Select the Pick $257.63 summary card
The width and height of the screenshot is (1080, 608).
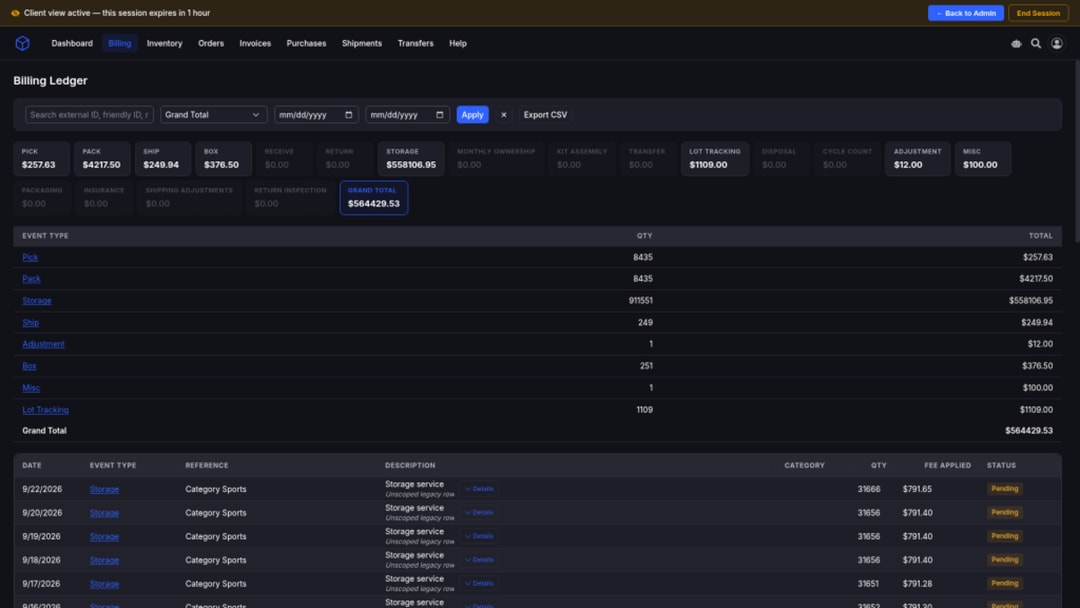tap(41, 158)
